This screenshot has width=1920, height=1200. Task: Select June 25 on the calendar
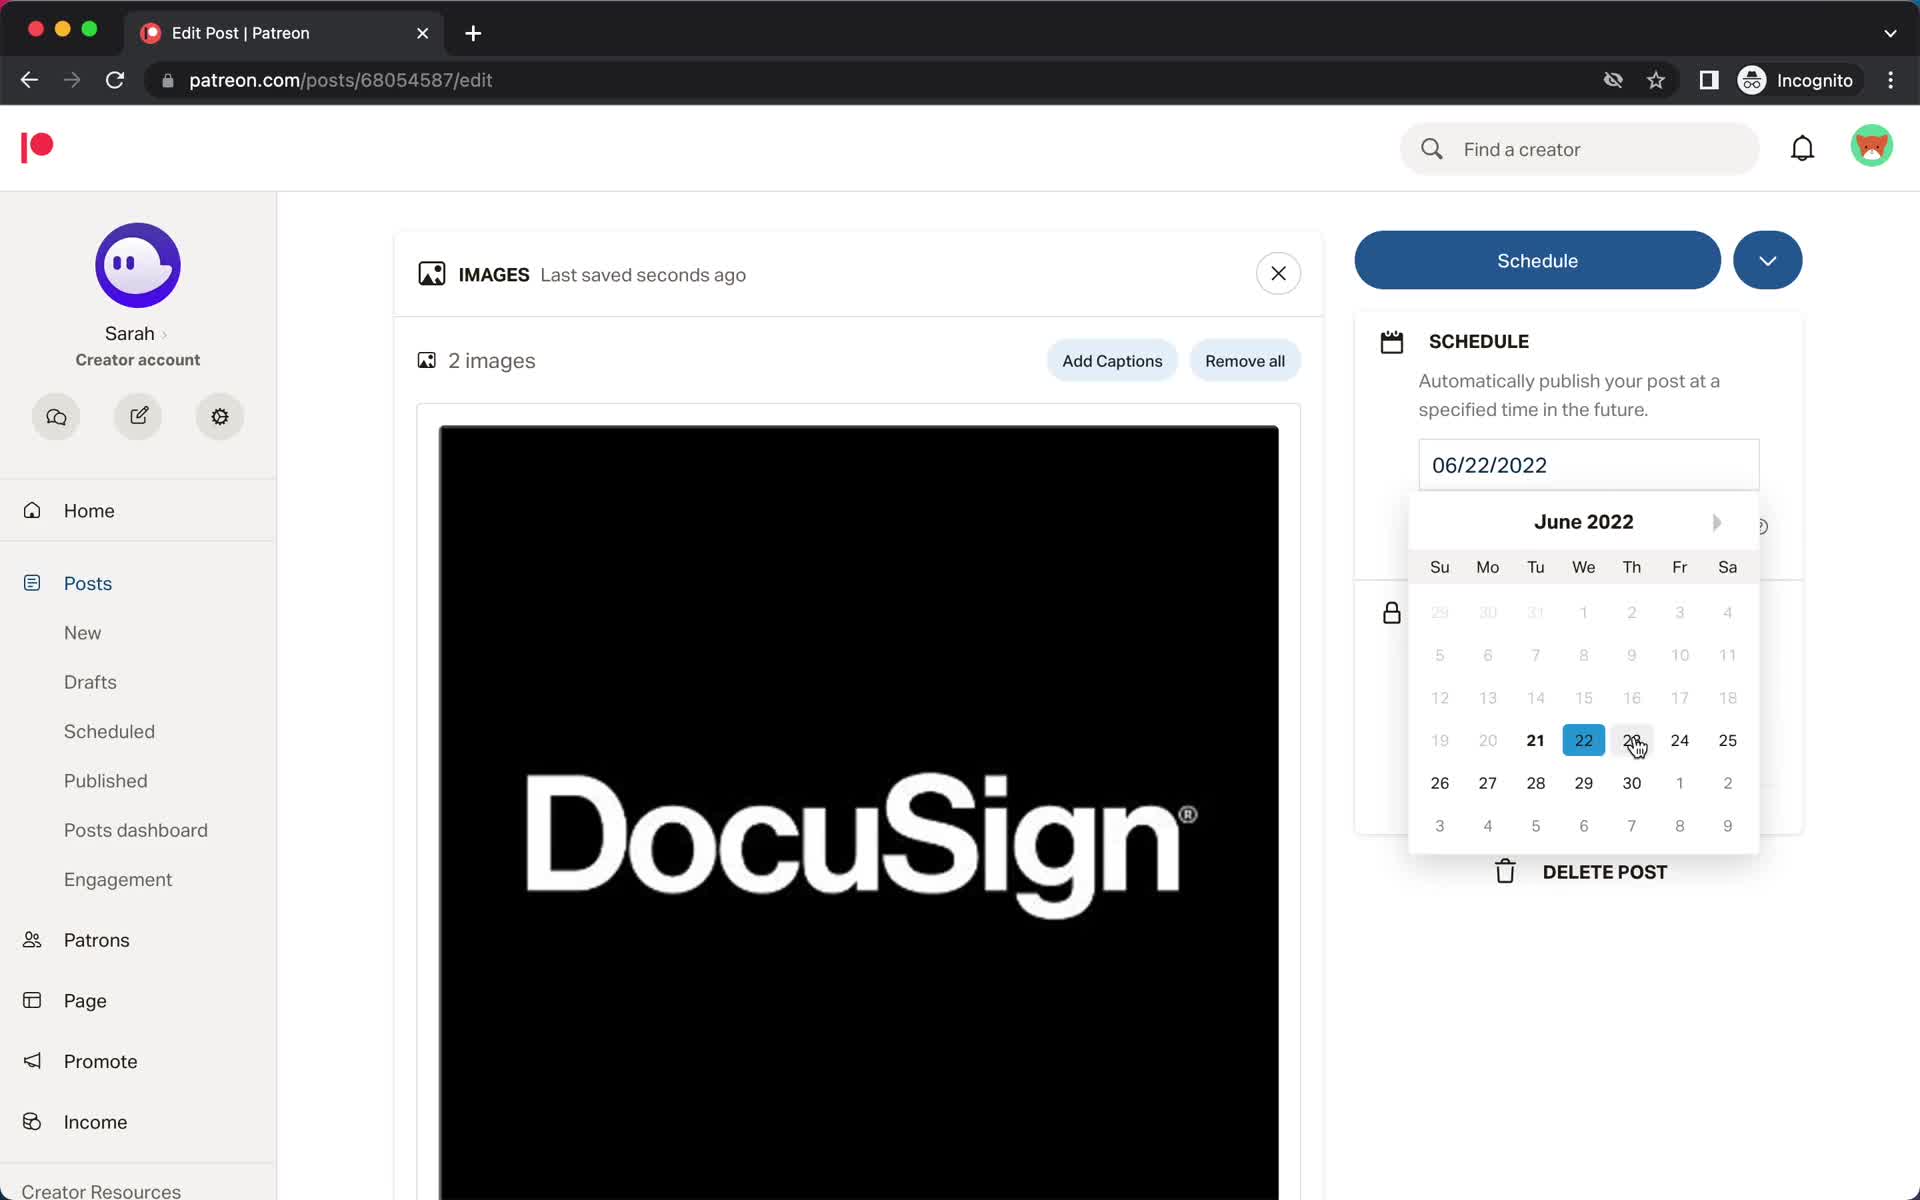[1728, 740]
